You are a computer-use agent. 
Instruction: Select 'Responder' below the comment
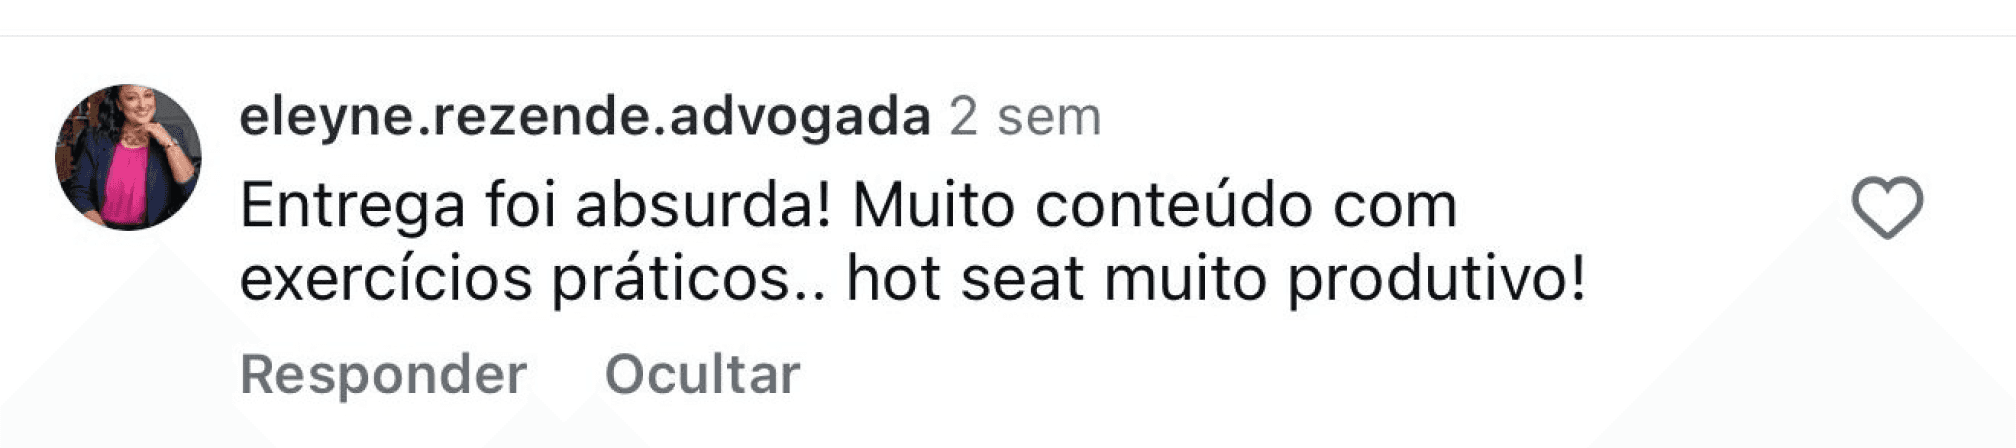pos(383,374)
